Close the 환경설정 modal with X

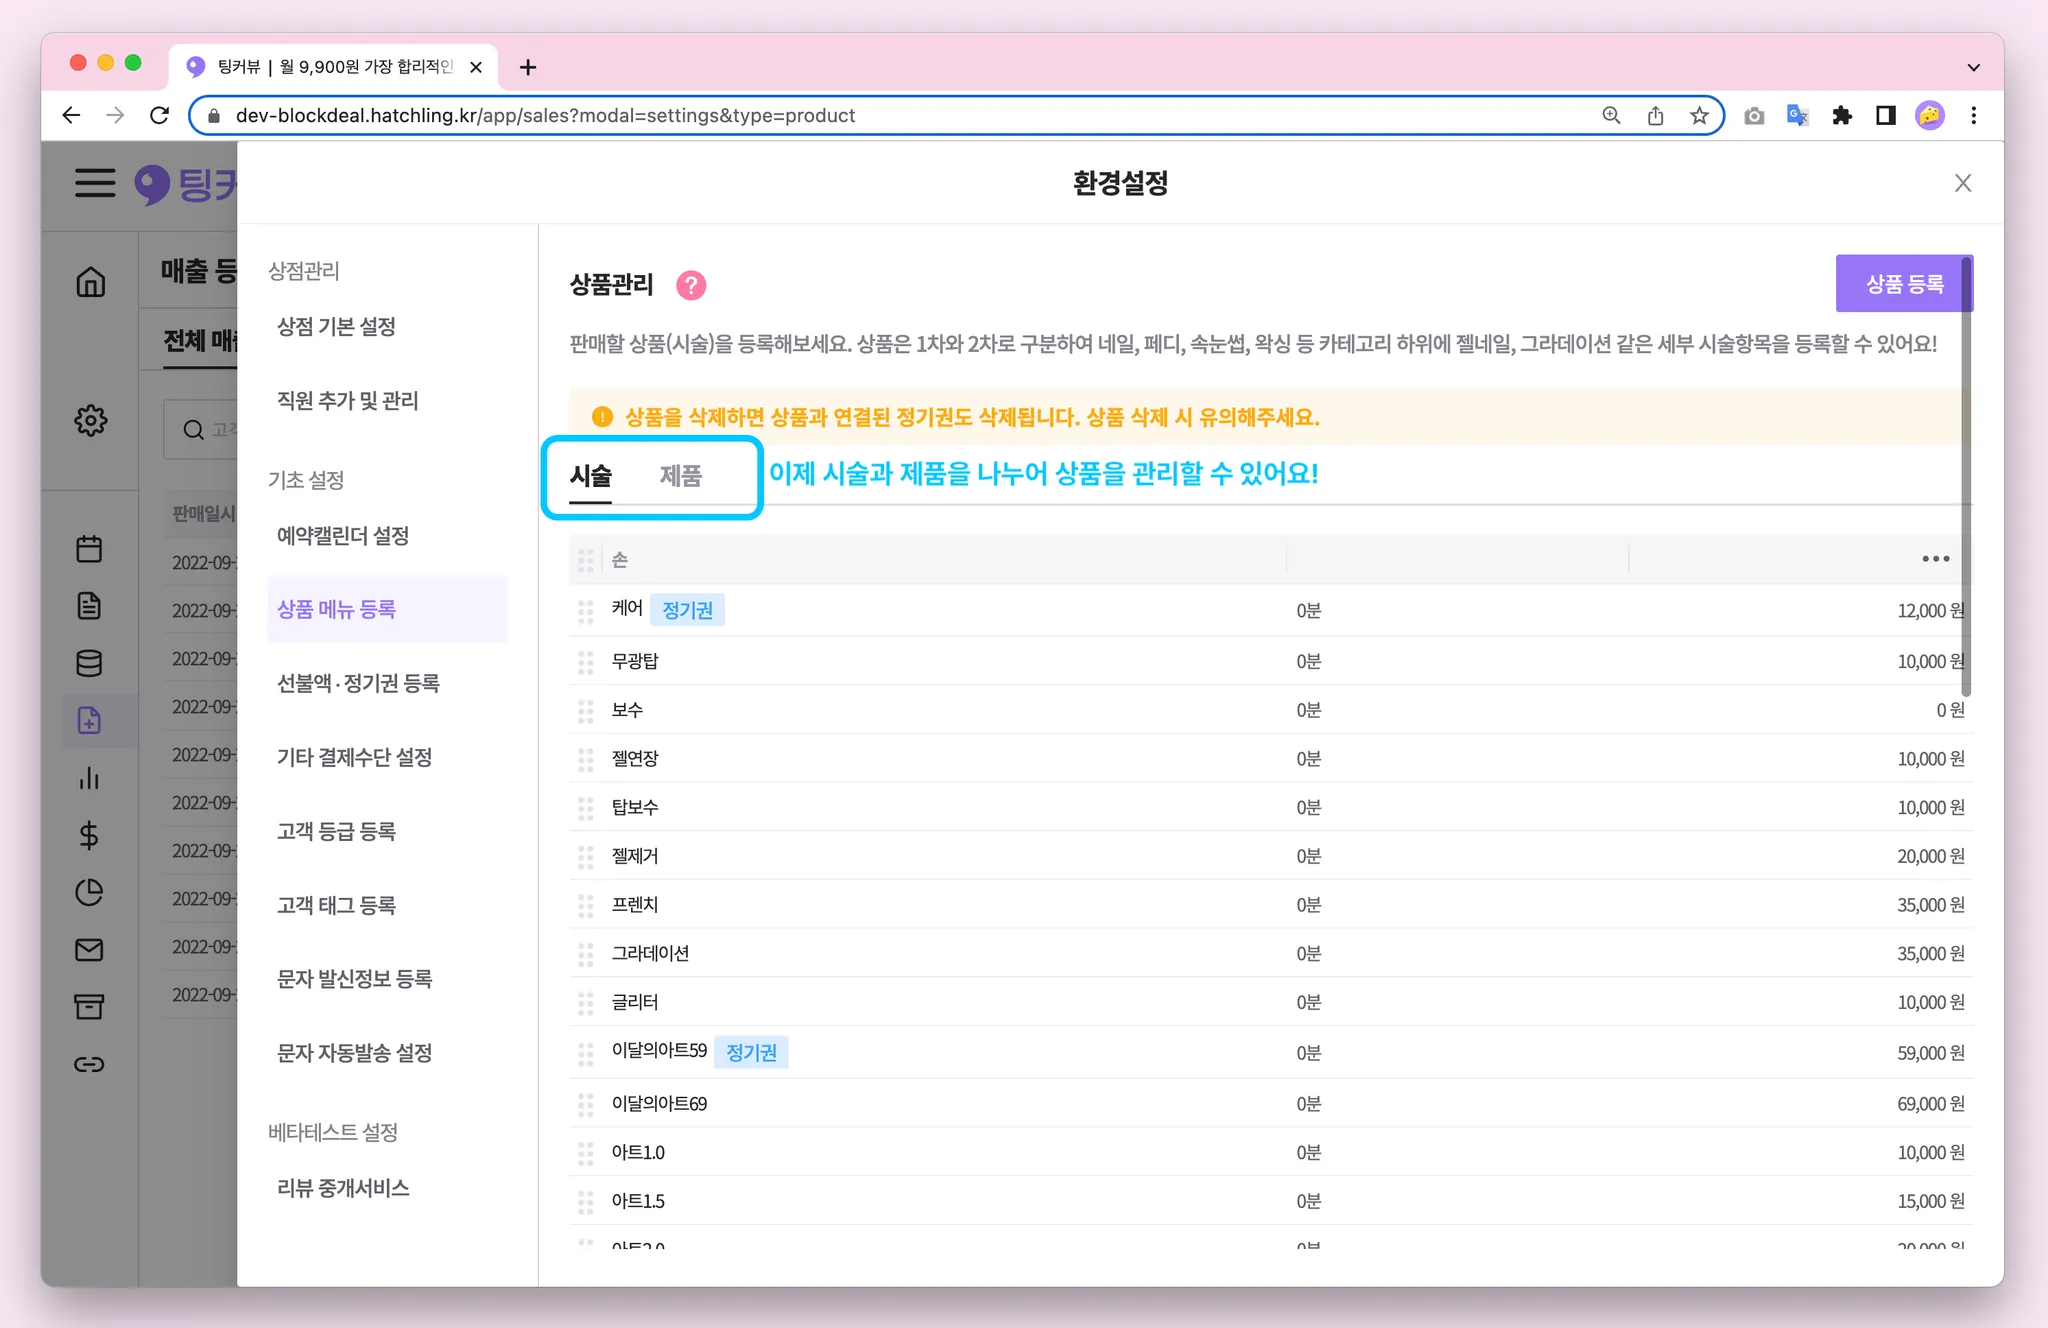click(1962, 183)
